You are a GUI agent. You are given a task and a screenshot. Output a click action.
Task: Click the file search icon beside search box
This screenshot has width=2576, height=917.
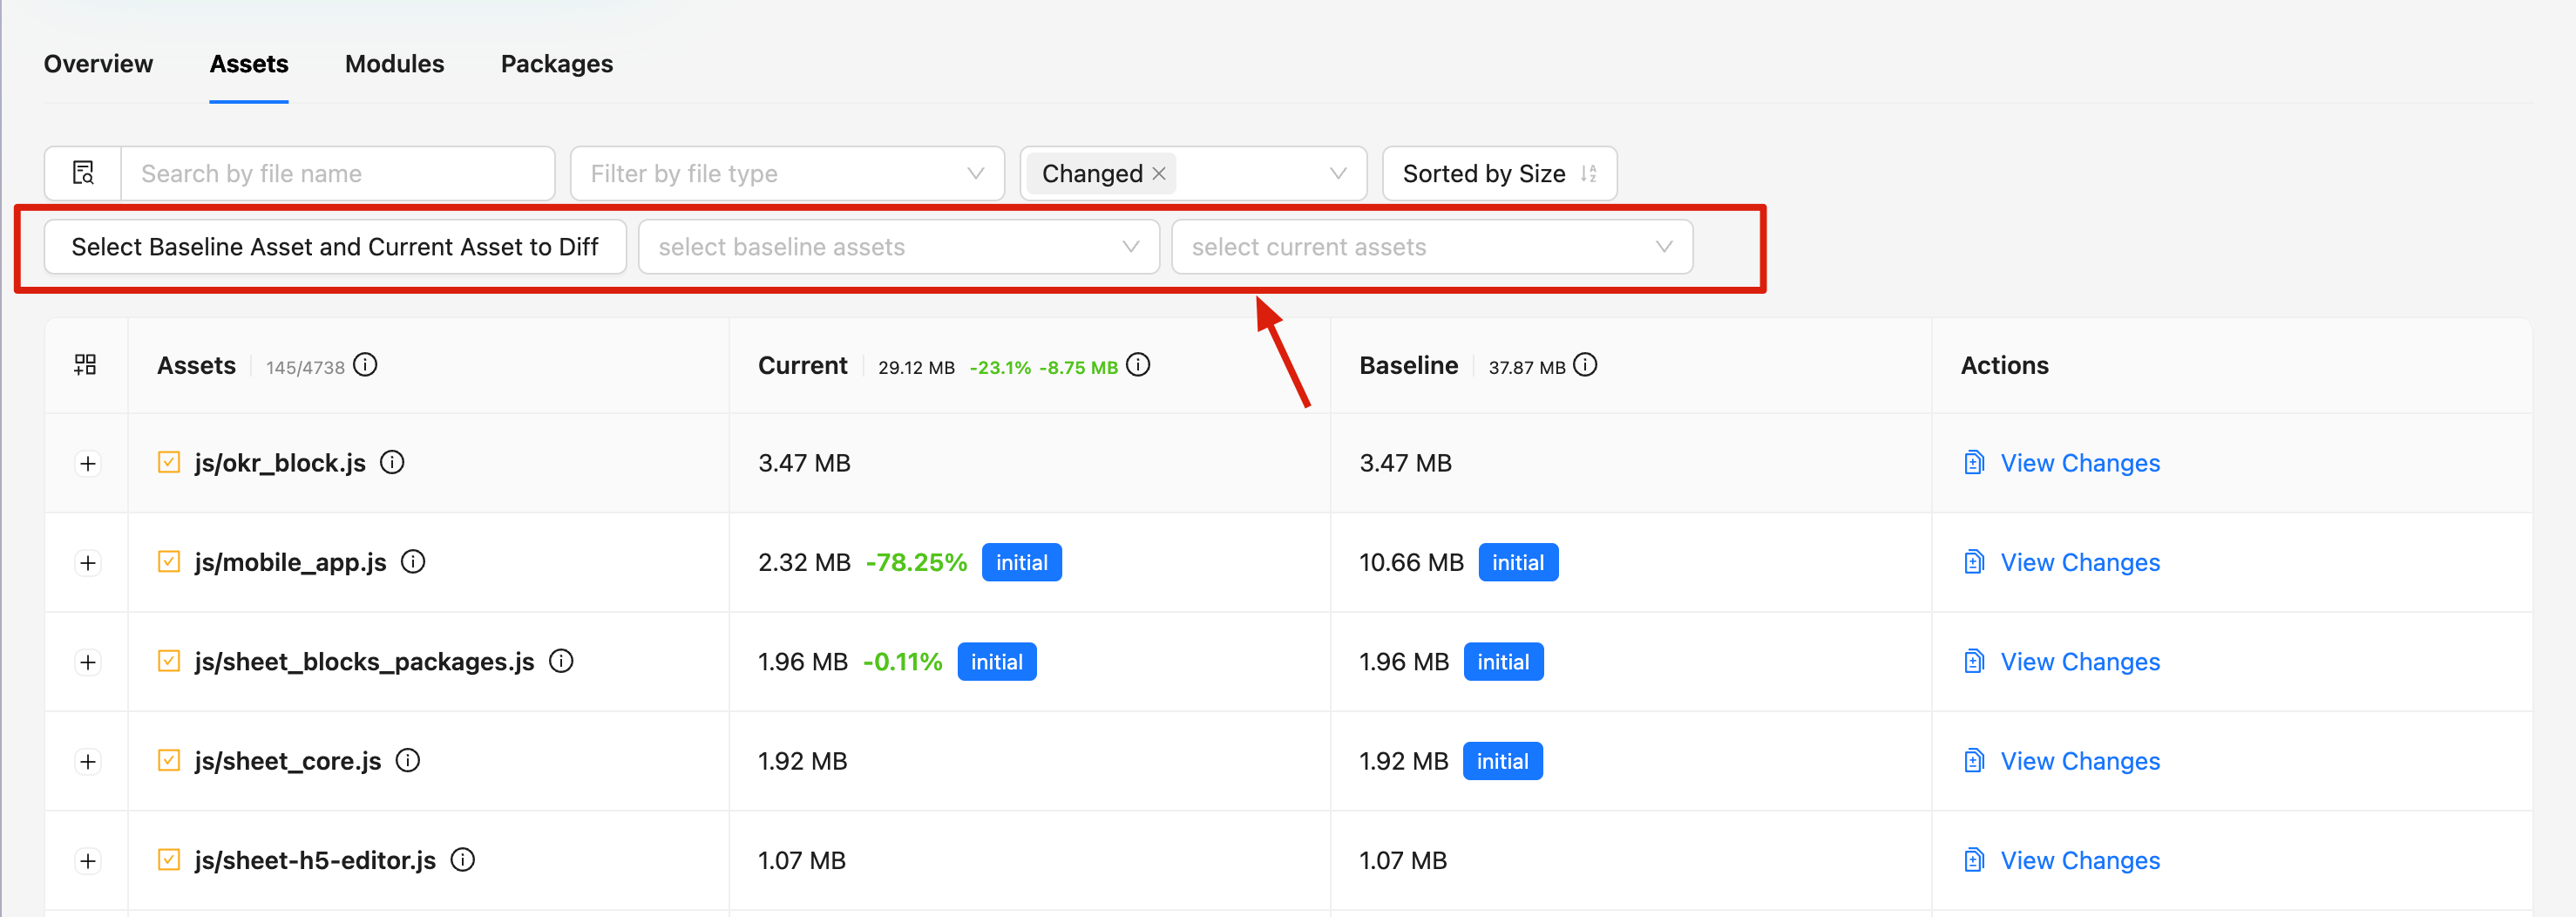tap(83, 173)
